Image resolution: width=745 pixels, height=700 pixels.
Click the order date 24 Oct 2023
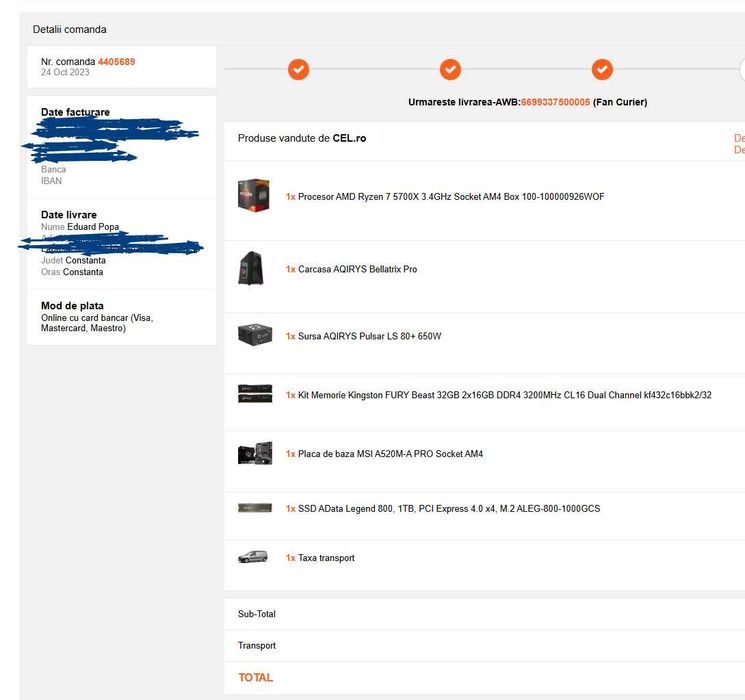(65, 72)
